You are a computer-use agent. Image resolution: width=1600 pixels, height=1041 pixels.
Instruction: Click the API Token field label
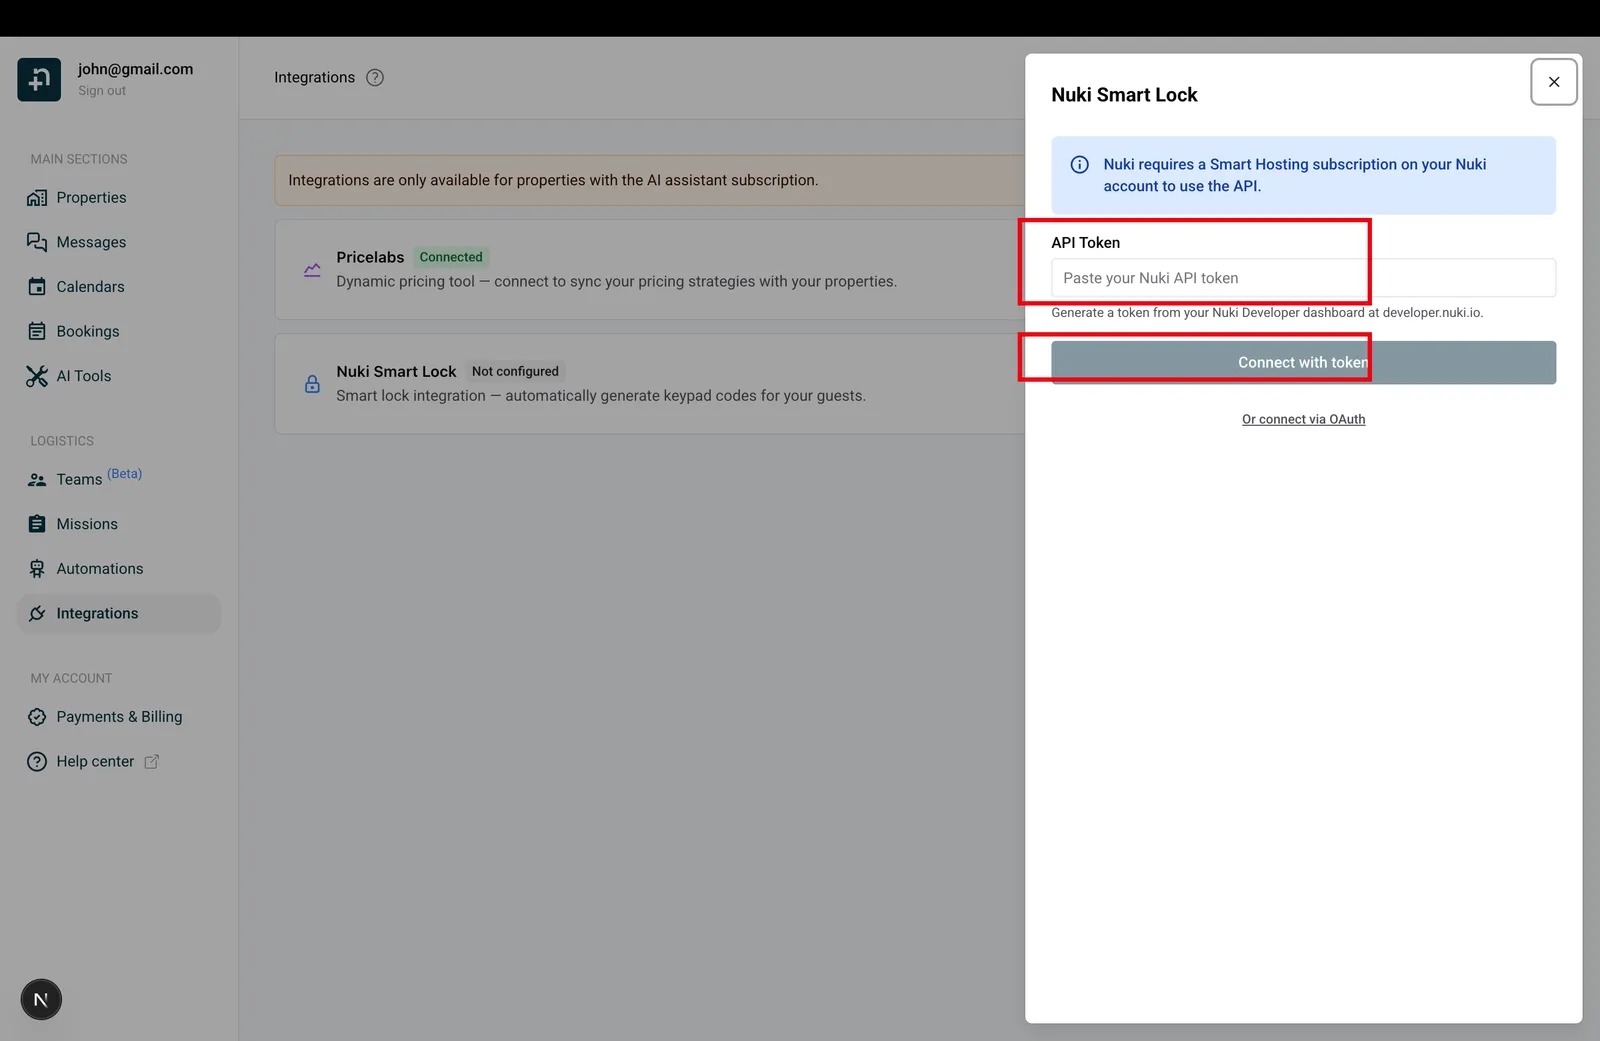[x=1085, y=243]
